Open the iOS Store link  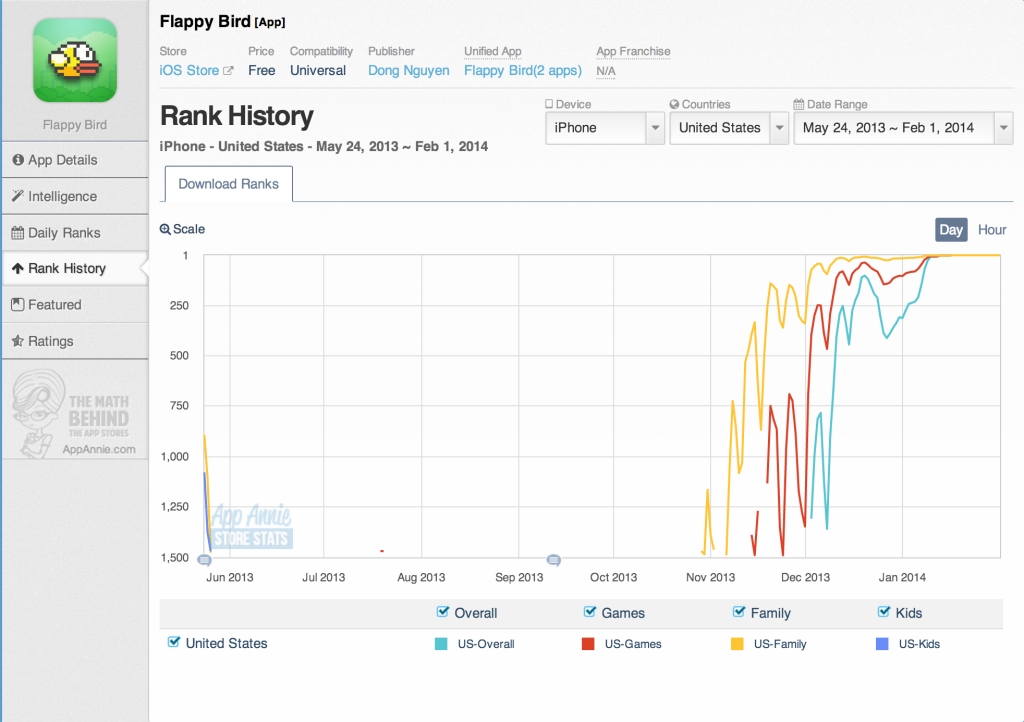(x=189, y=71)
